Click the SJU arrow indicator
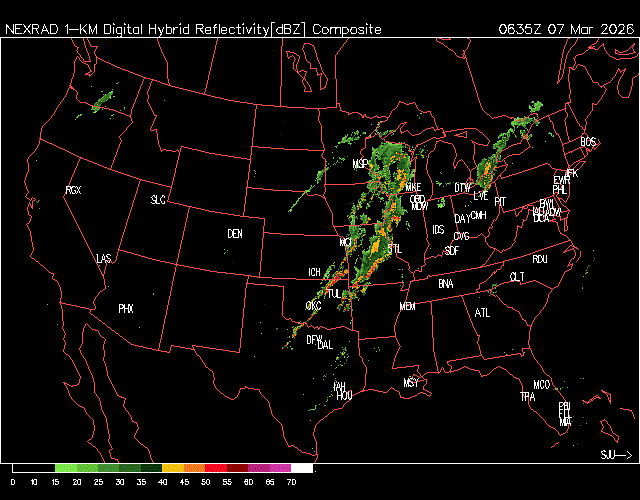Viewport: 640px width, 500px height. tap(616, 455)
